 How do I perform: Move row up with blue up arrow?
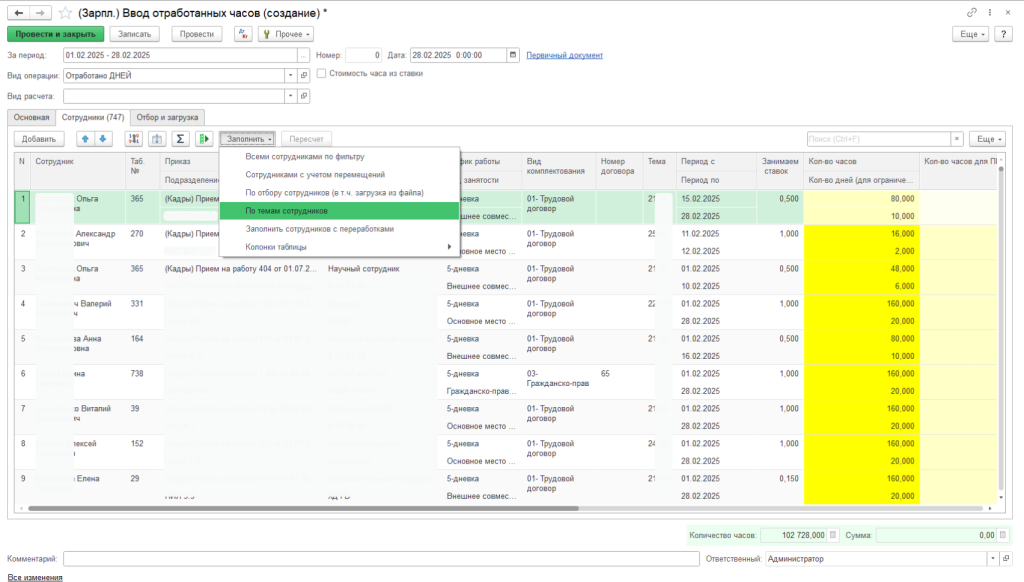pos(85,139)
